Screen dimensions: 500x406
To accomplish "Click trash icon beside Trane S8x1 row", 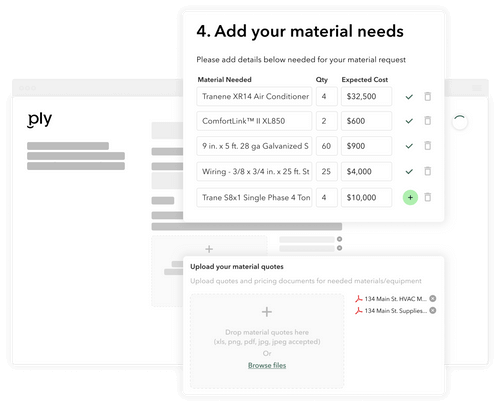I will 427,197.
